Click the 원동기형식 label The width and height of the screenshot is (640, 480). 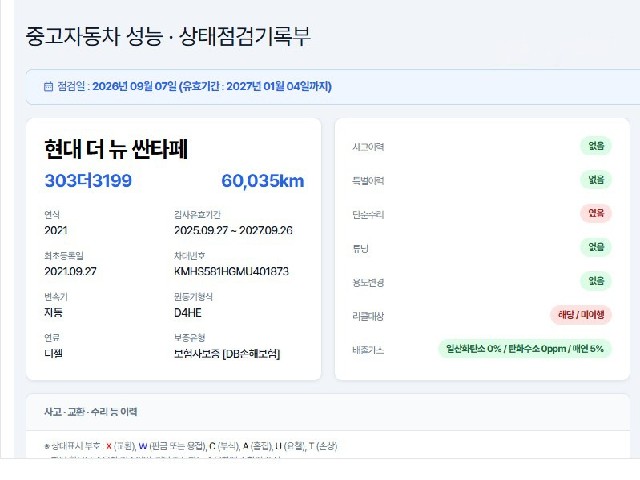point(193,296)
